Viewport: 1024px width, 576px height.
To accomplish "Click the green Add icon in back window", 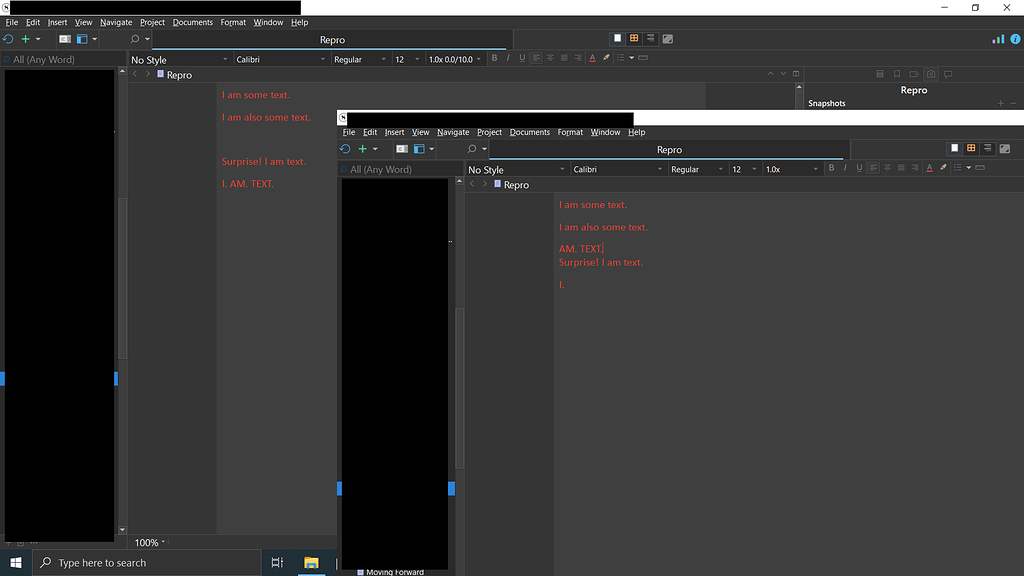I will click(x=25, y=39).
